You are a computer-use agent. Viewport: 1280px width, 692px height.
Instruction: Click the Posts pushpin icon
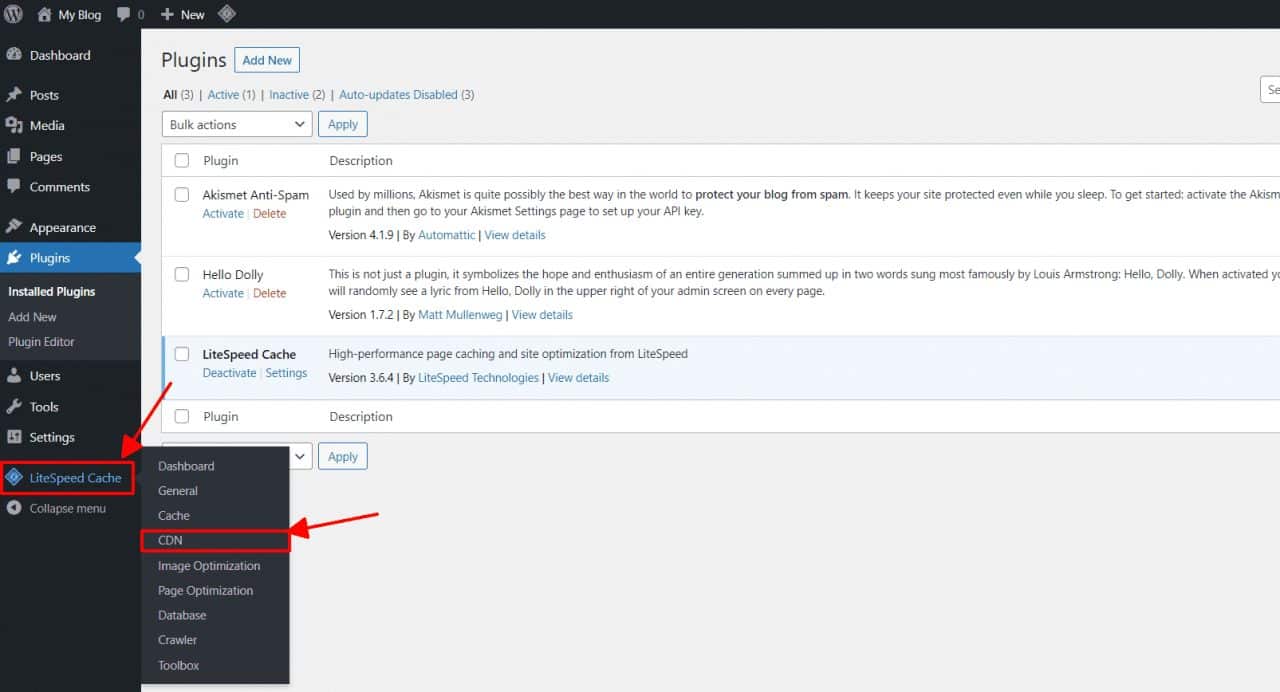14,95
